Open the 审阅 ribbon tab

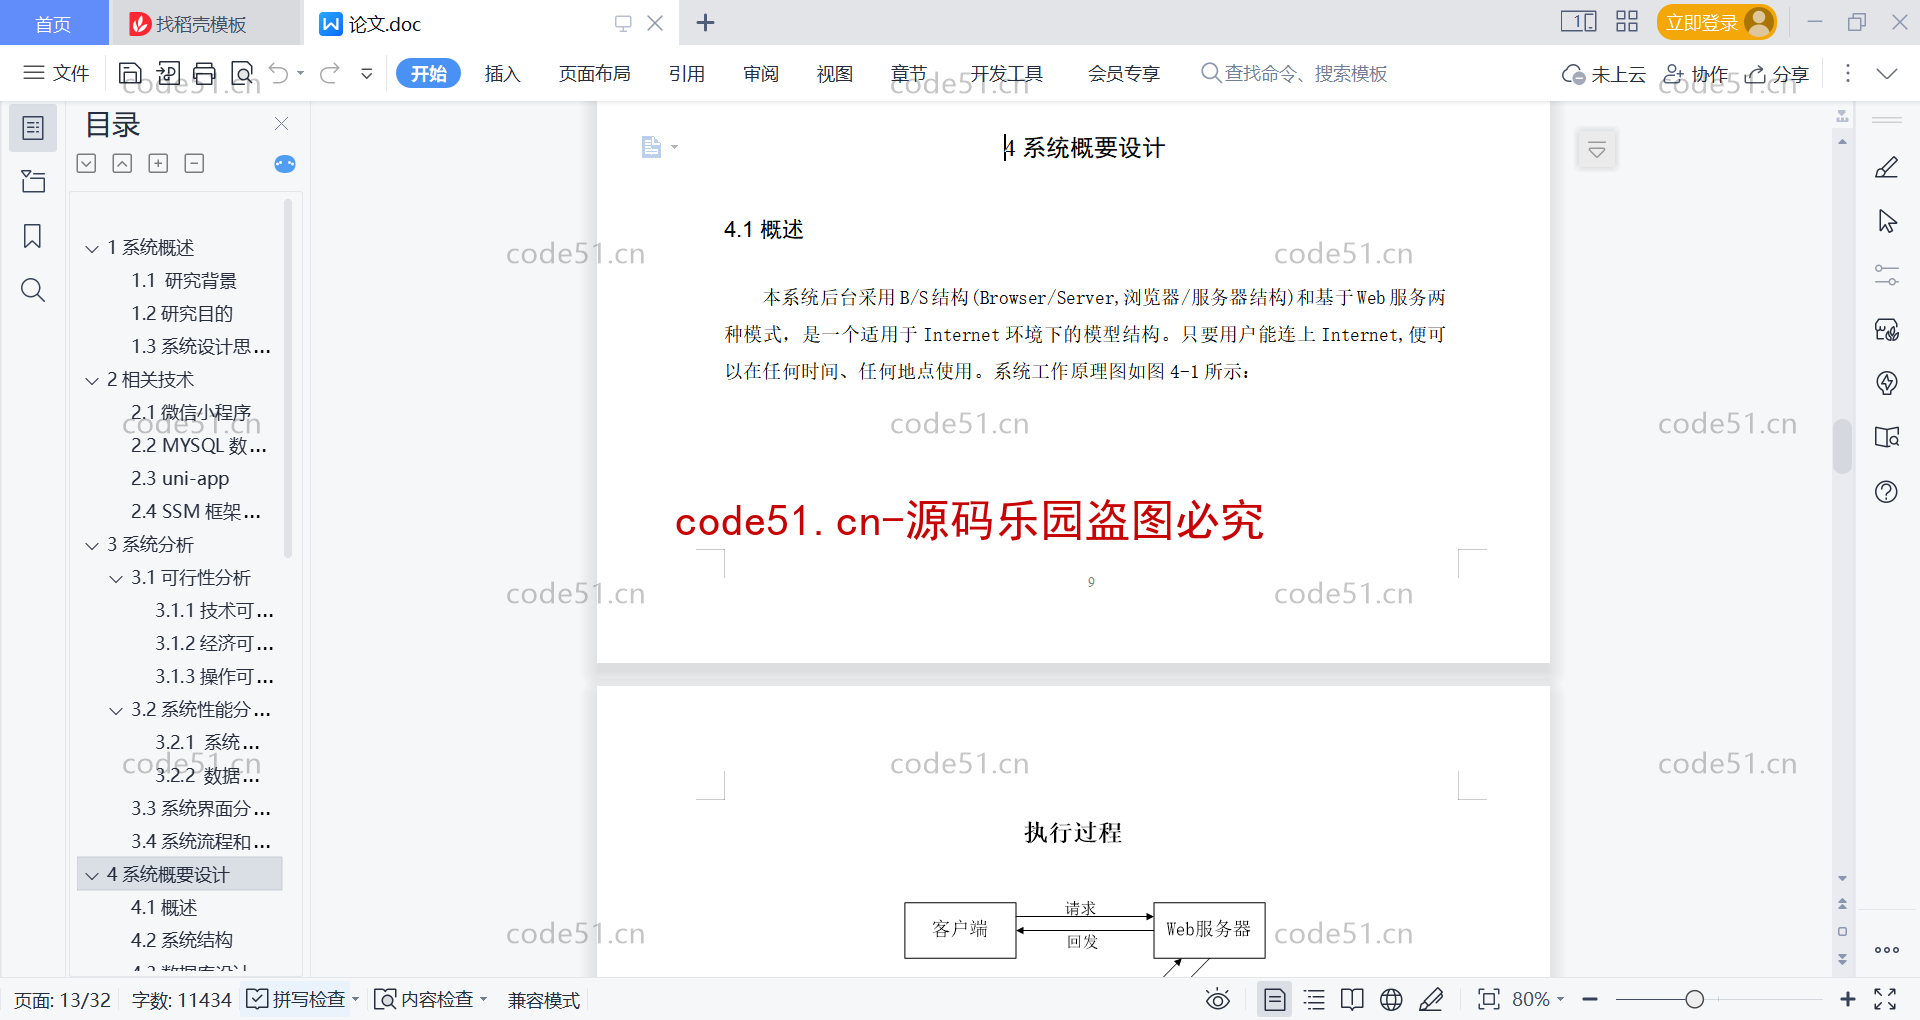(x=761, y=74)
